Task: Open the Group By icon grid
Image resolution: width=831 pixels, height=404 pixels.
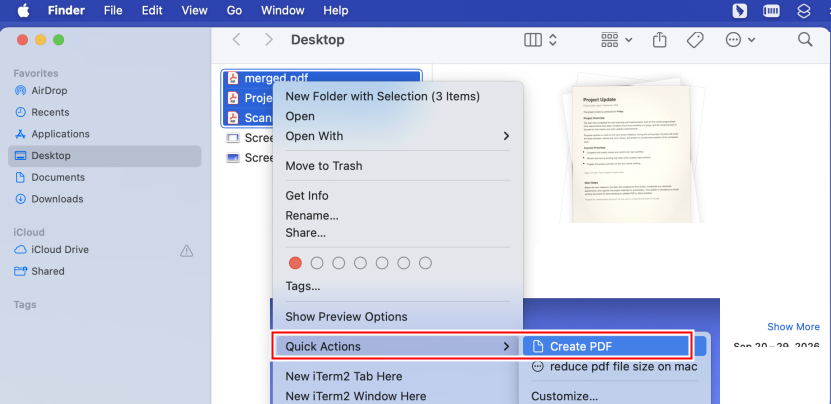Action: tap(610, 40)
